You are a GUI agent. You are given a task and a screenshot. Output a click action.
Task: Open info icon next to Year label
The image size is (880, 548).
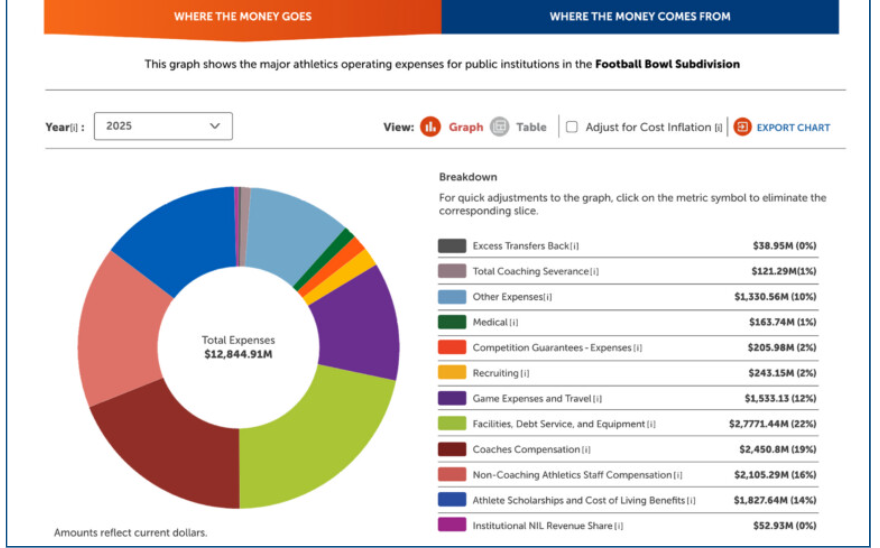coord(74,128)
